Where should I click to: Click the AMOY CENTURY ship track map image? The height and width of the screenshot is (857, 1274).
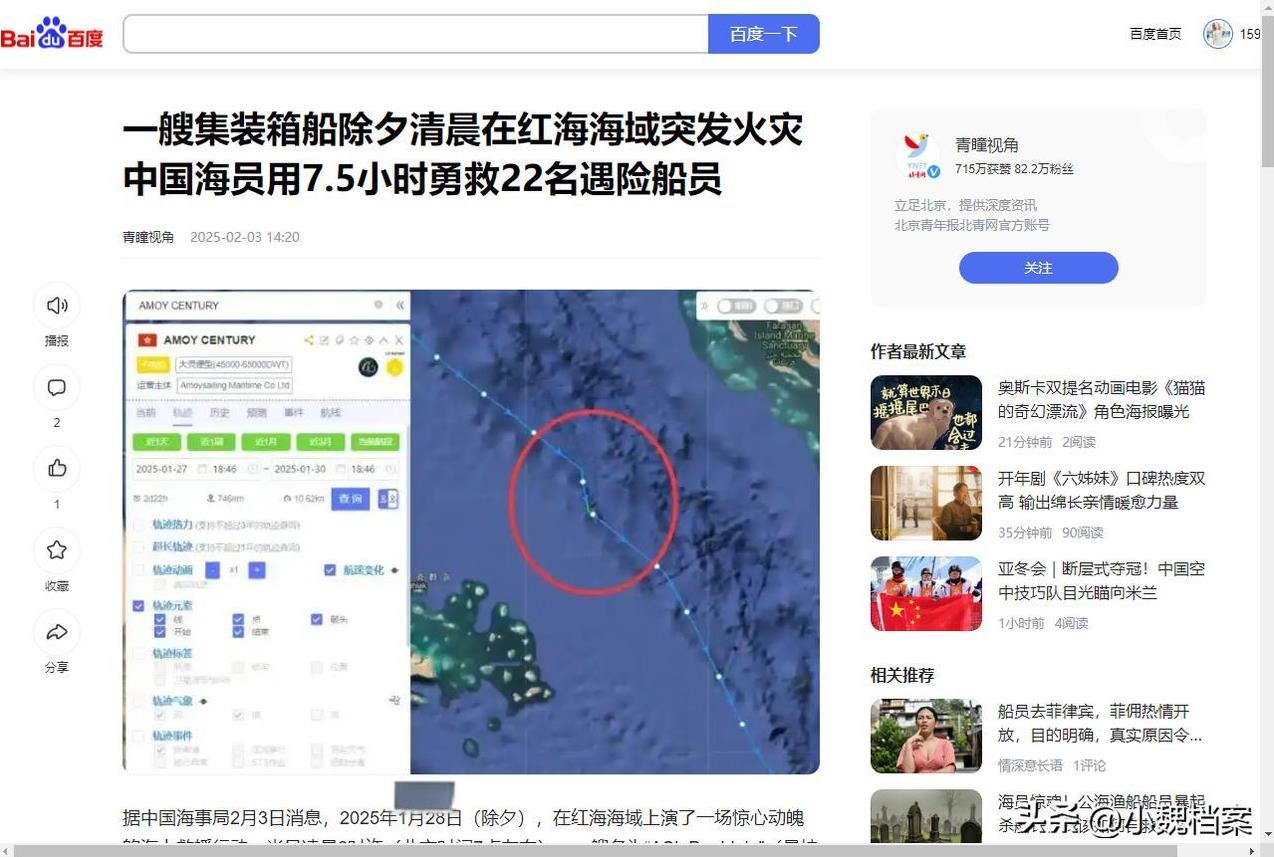[471, 532]
